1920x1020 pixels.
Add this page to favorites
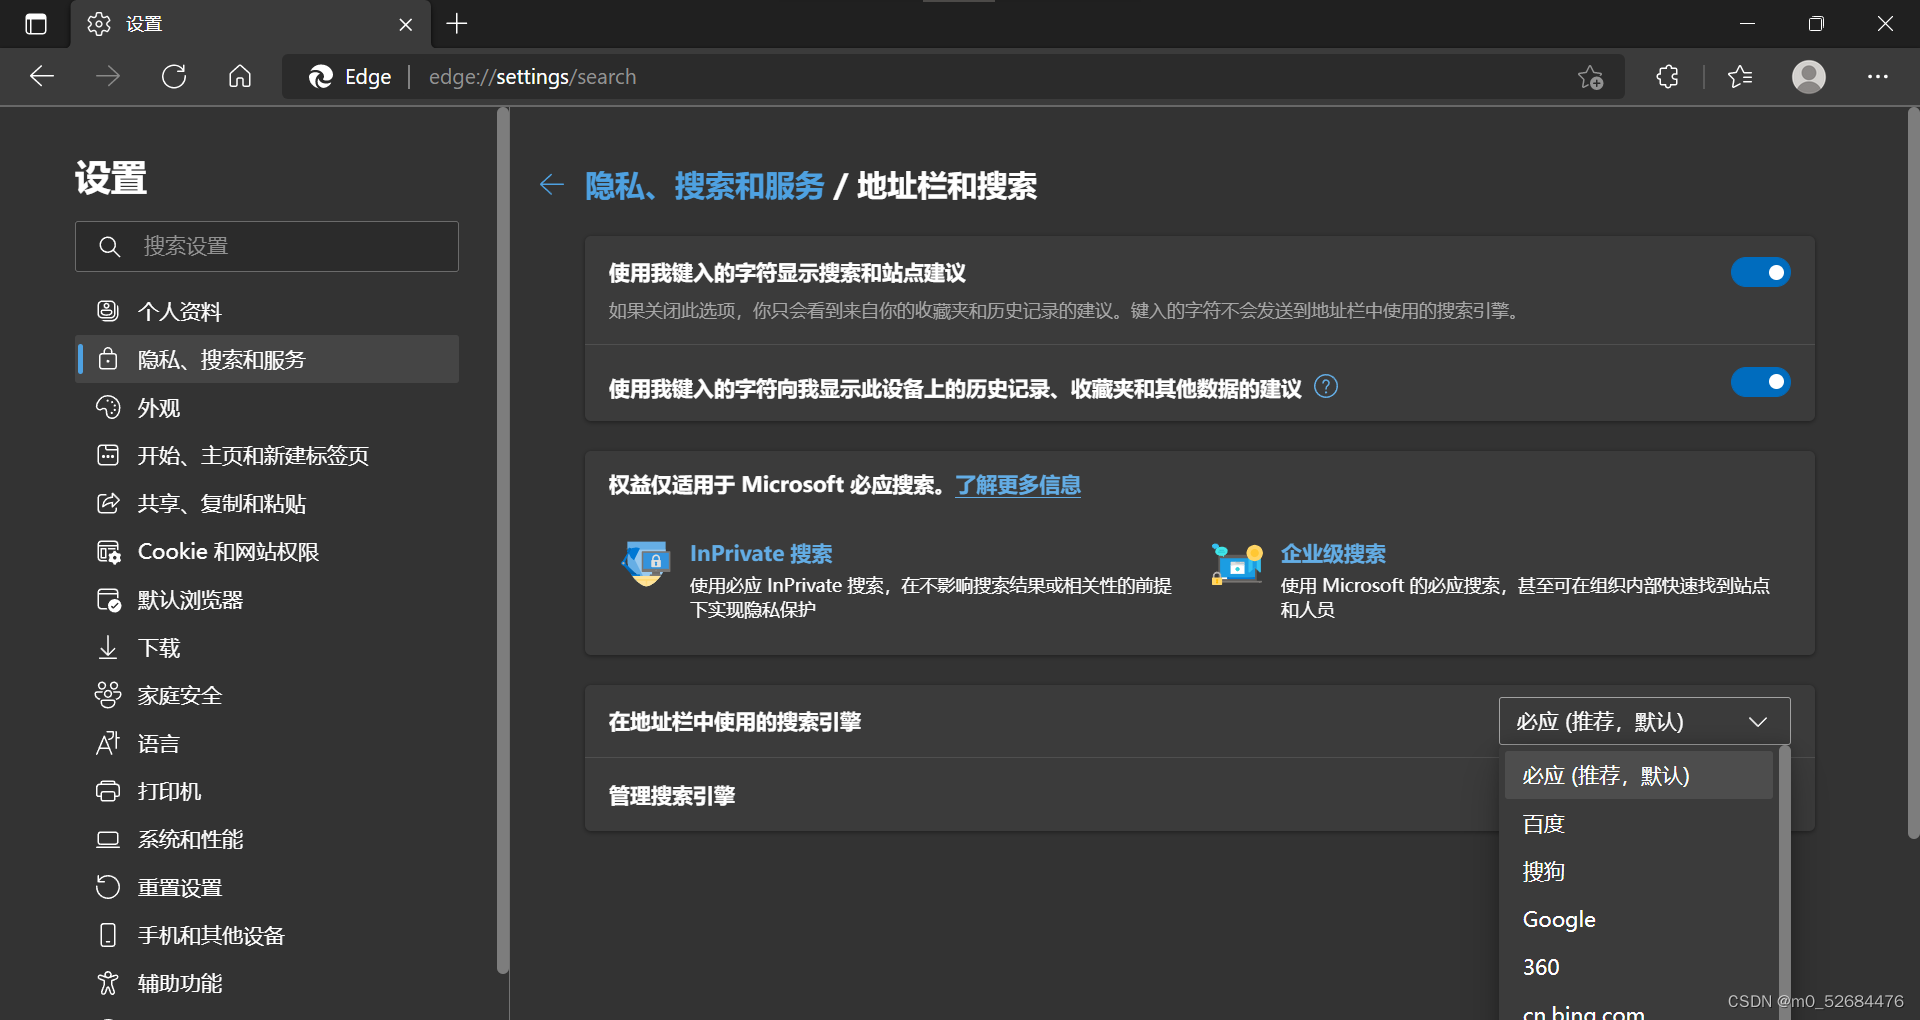(1590, 77)
